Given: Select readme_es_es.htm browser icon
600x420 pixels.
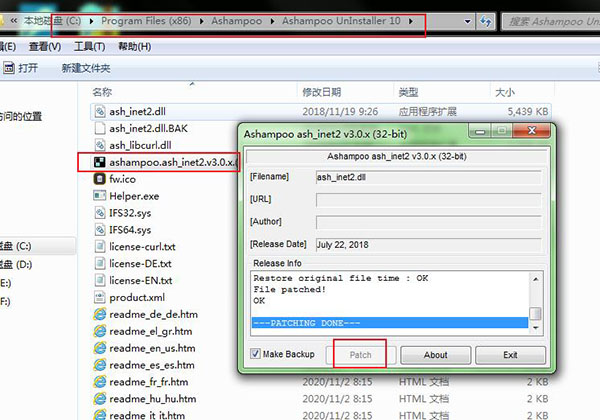Looking at the screenshot, I should coord(99,365).
